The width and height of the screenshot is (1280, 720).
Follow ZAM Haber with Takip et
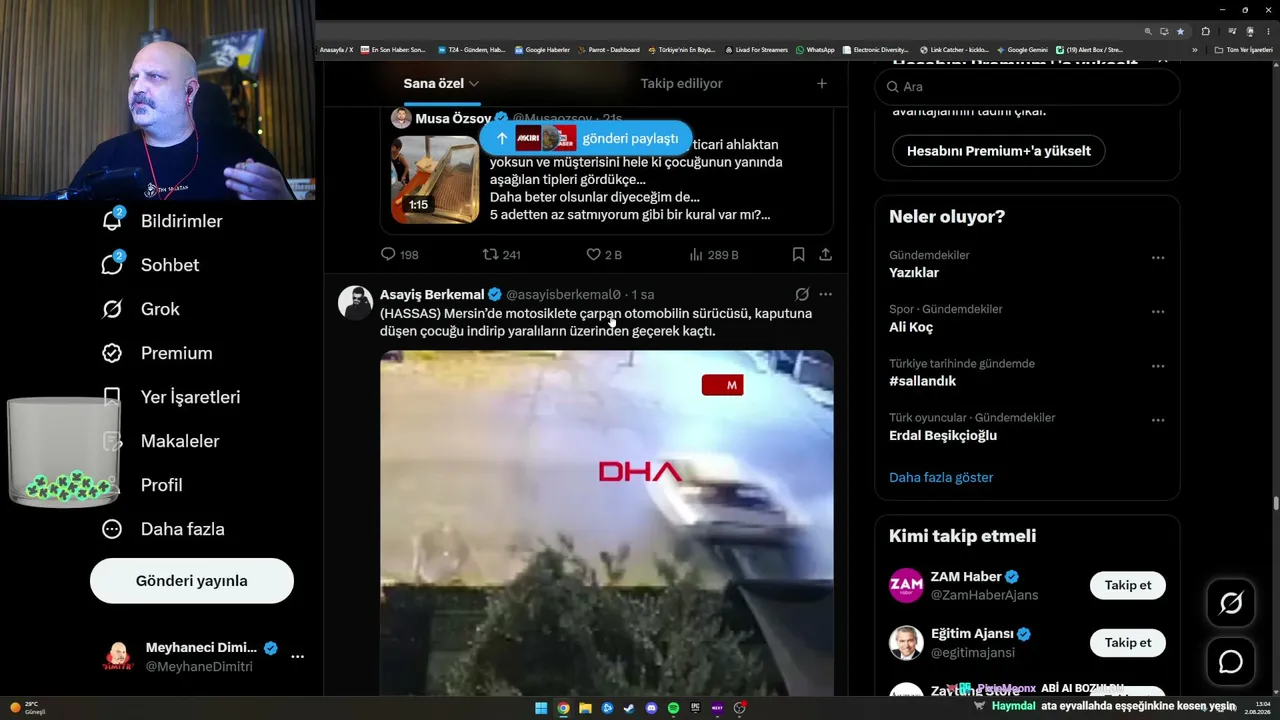coord(1128,586)
